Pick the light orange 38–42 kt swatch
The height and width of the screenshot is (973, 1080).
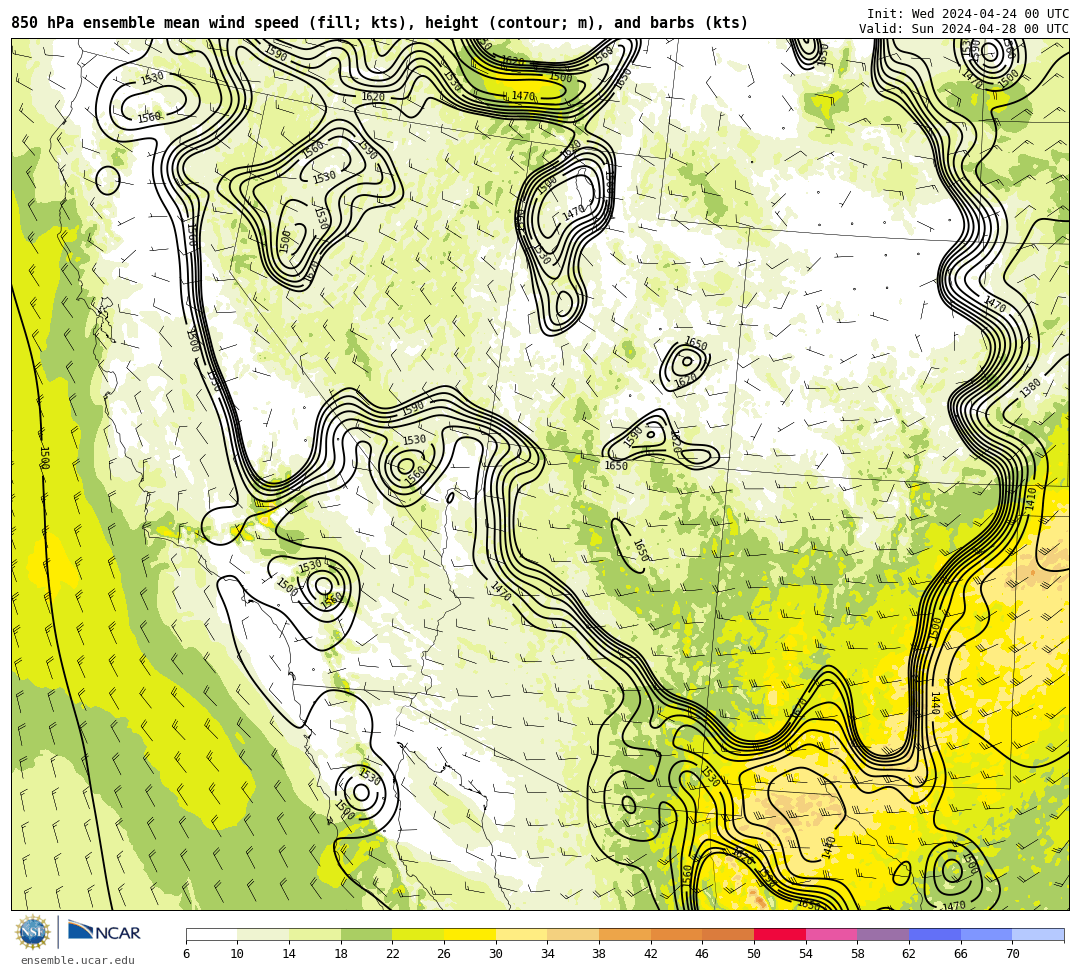(625, 934)
